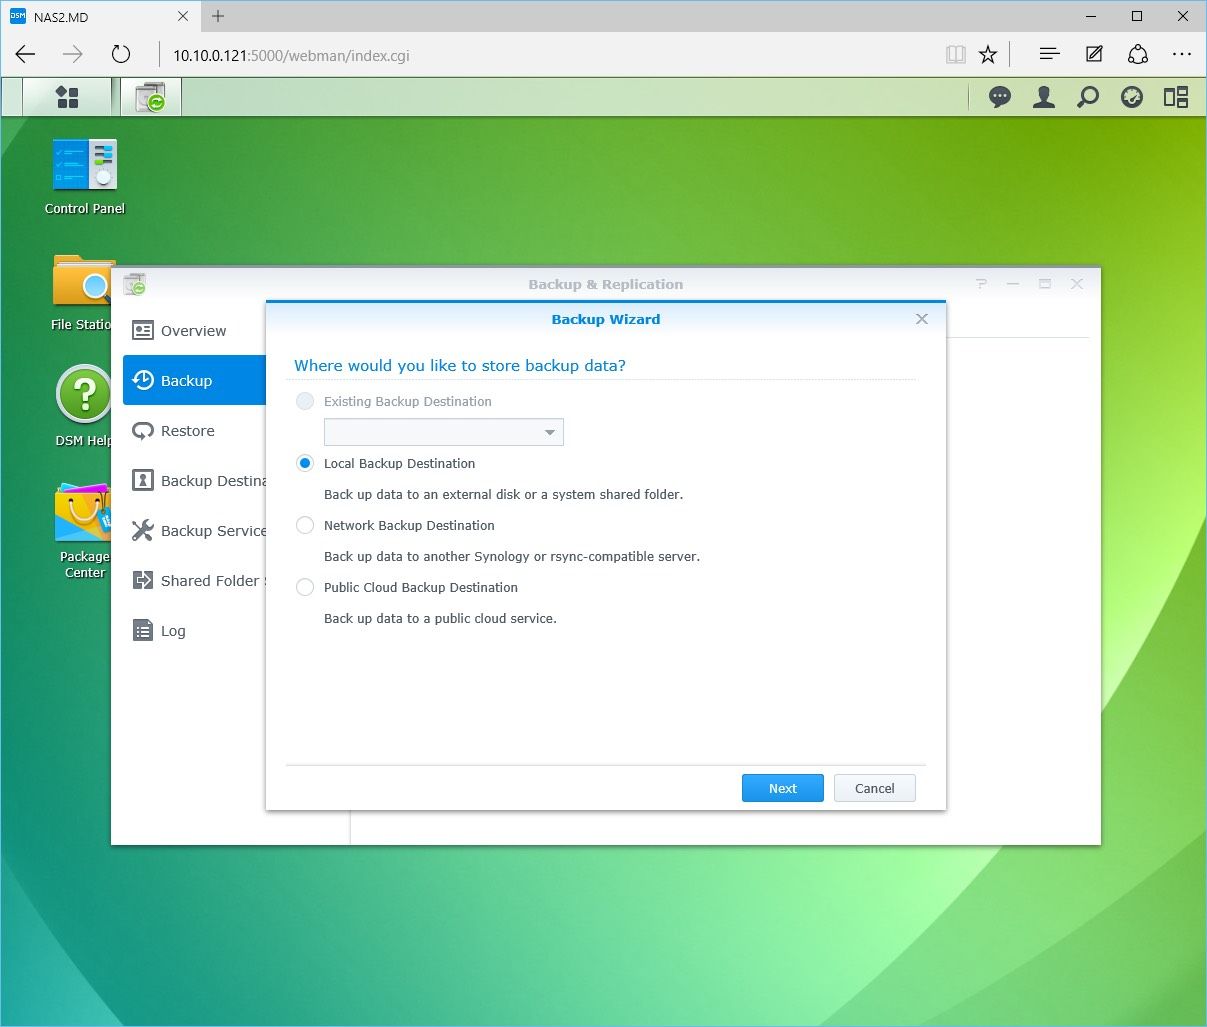Viewport: 1207px width, 1027px height.
Task: Refresh the browser page
Action: click(x=121, y=55)
